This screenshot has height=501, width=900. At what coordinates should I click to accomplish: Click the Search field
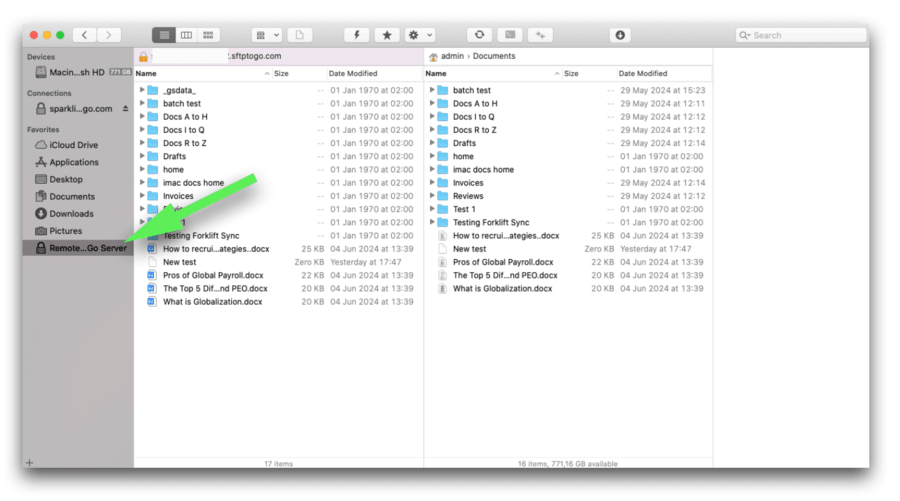pos(801,35)
